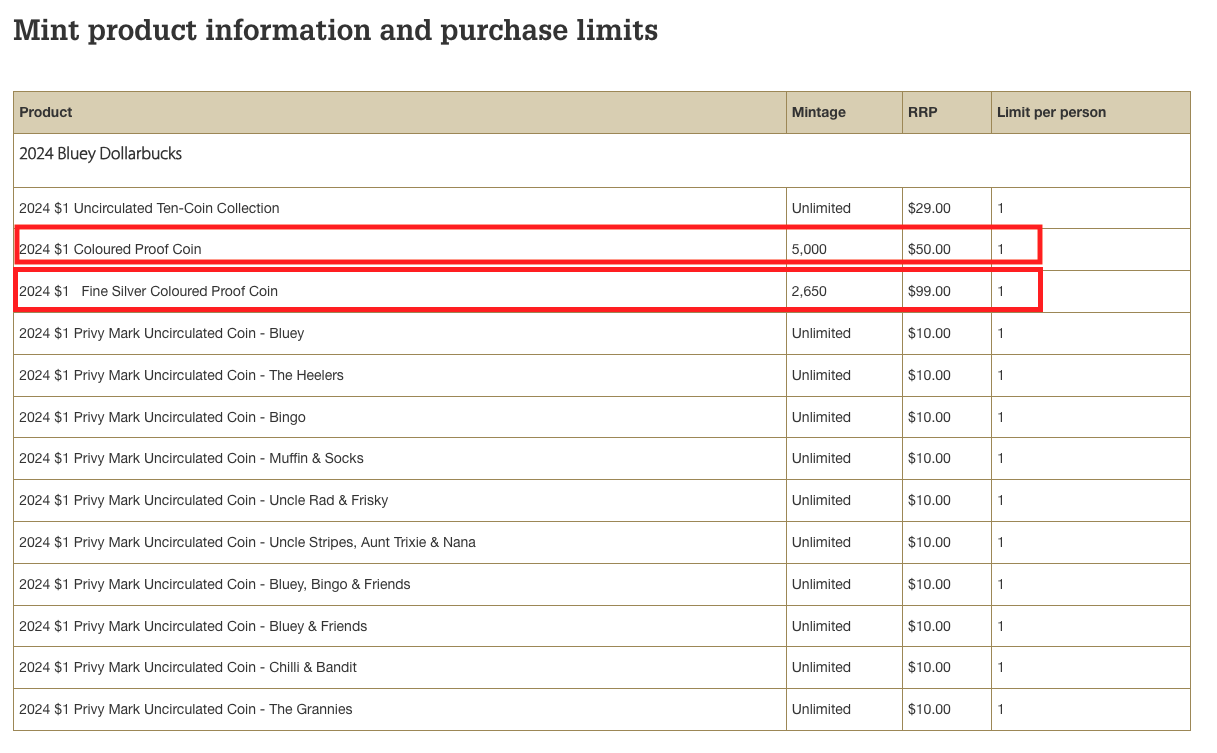Click the 'Bluey, Bingo & Friends' coin product name
This screenshot has width=1217, height=753.
(x=214, y=584)
